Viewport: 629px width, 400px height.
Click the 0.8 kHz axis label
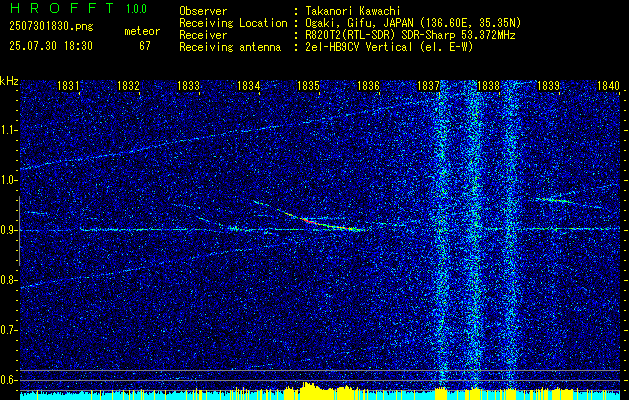tap(8, 280)
